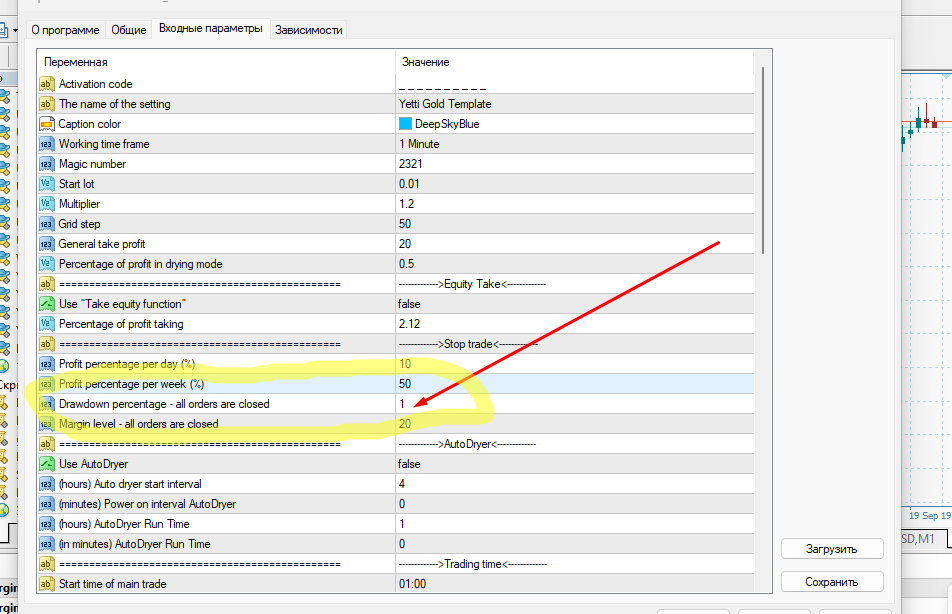952x614 pixels.
Task: Select the Drawdown percentage - all orders are closed row
Action: pyautogui.click(x=396, y=404)
